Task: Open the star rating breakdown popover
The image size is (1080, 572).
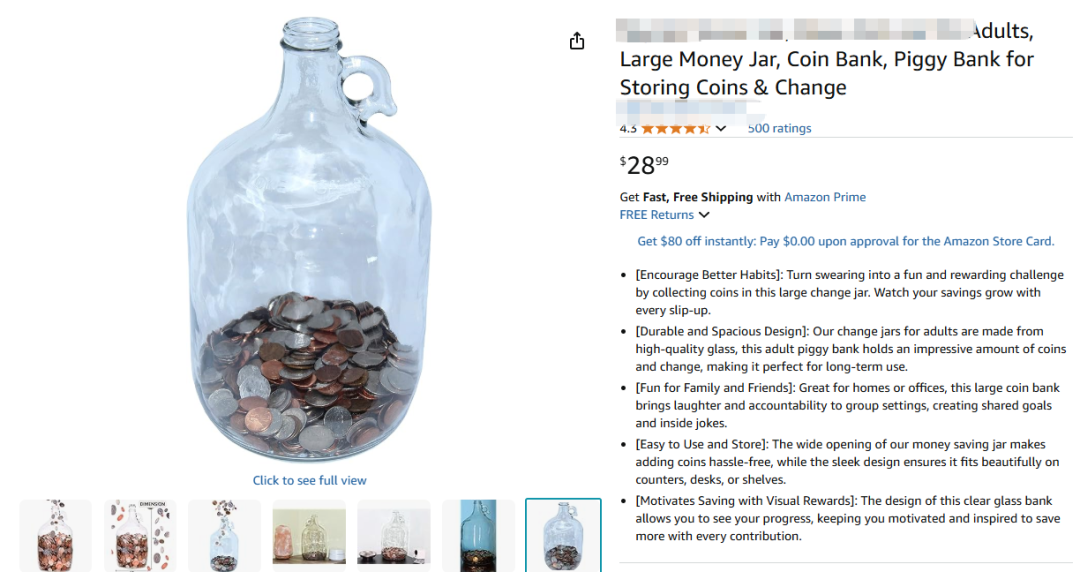Action: pos(721,129)
